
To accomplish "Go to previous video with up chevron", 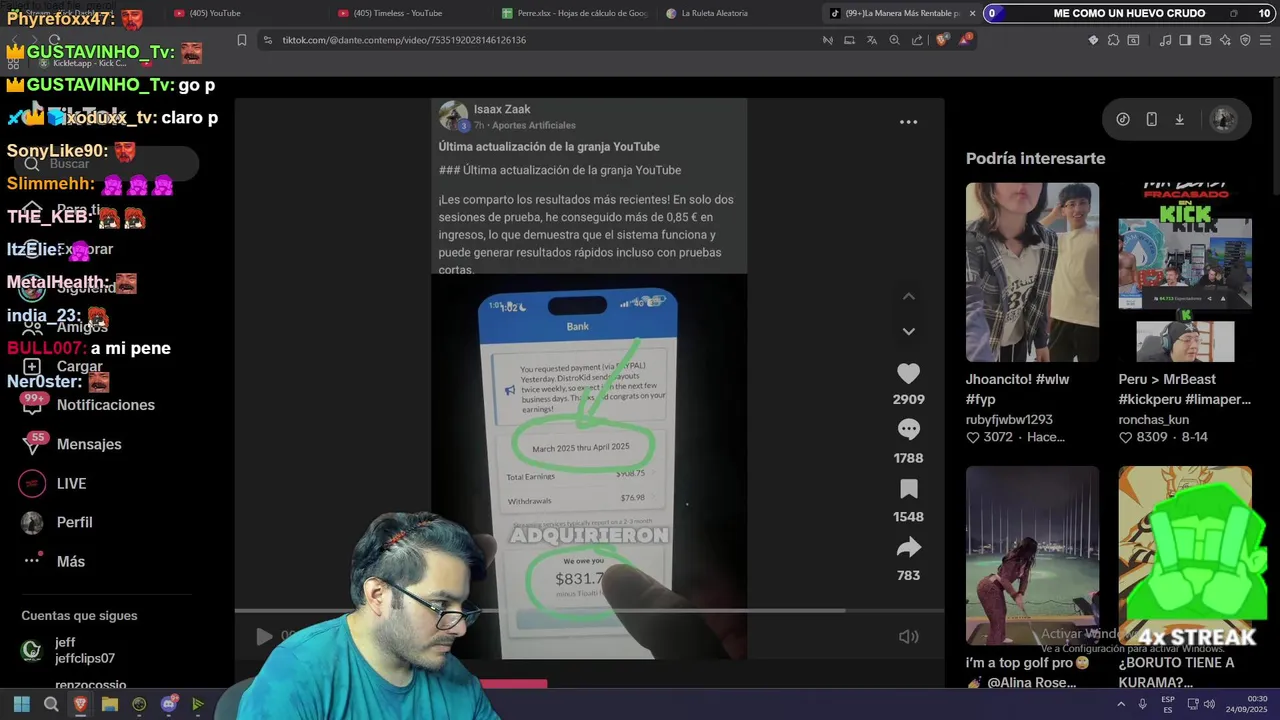I will (x=908, y=296).
